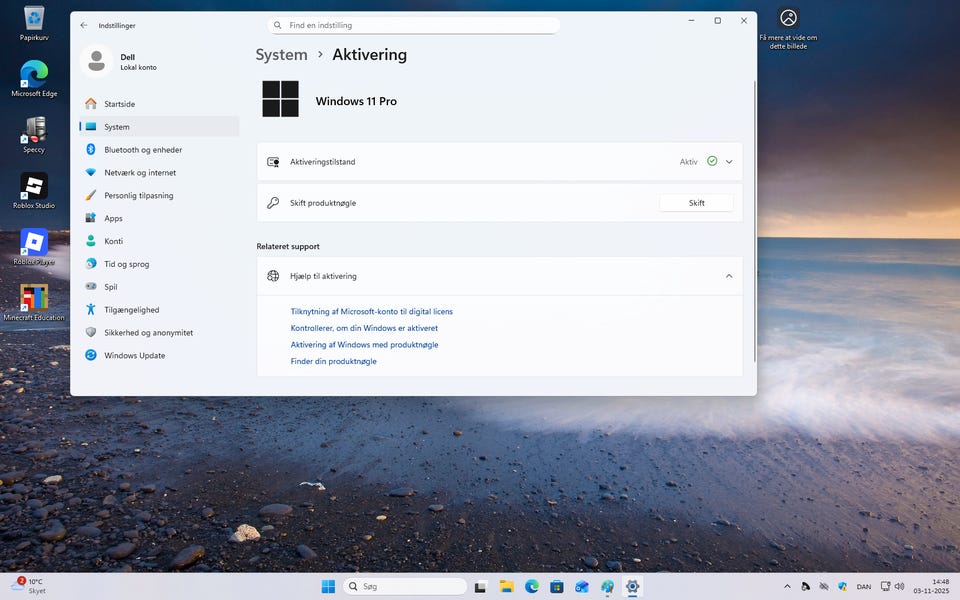Open Netværk og internet page
Image resolution: width=960 pixels, height=600 pixels.
140,173
